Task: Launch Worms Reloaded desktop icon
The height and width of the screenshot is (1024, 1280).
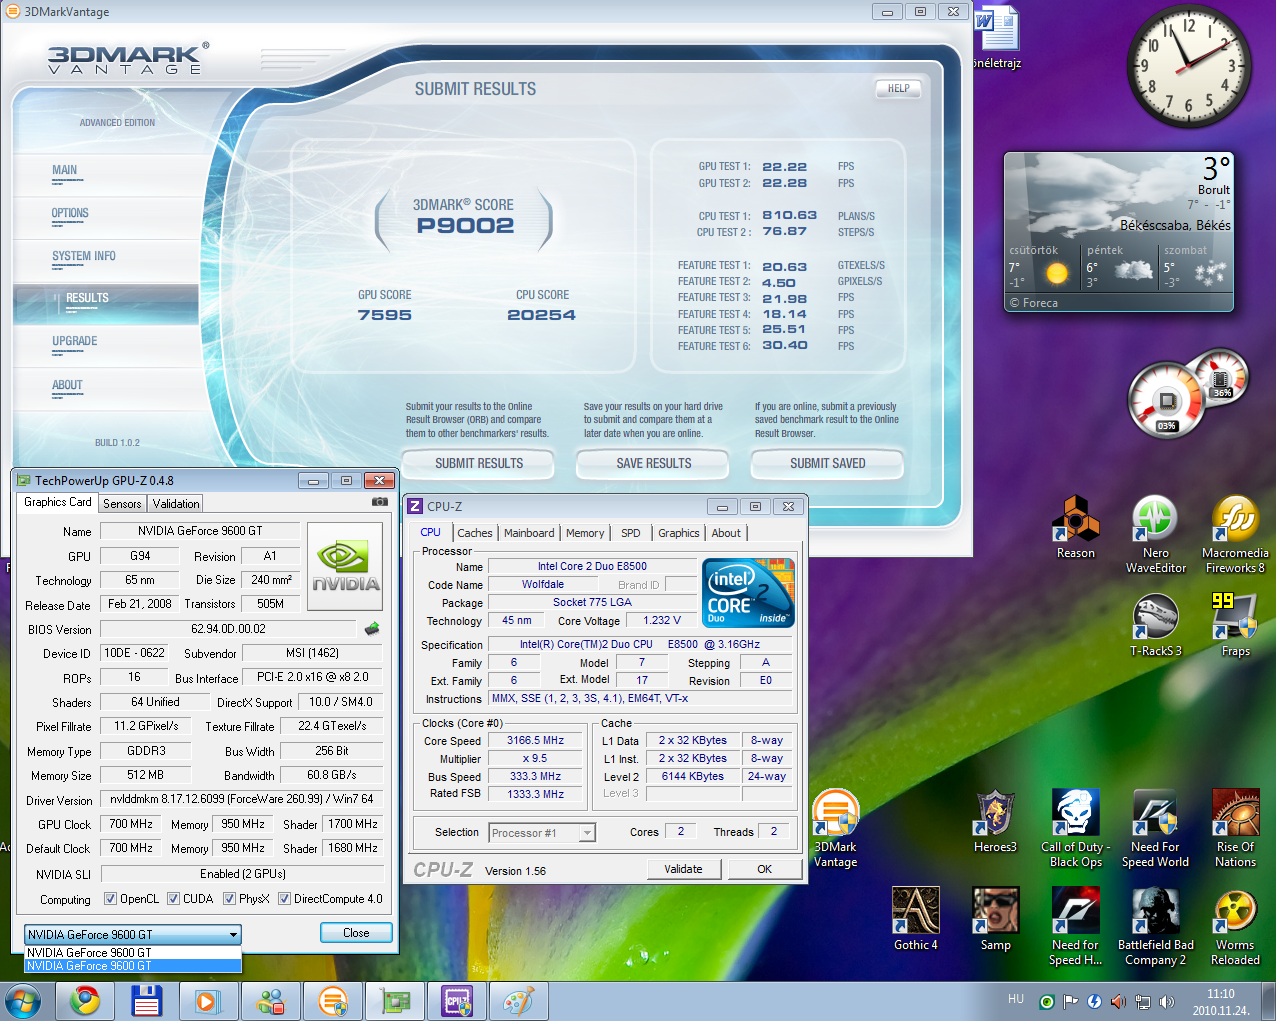Action: (1235, 927)
